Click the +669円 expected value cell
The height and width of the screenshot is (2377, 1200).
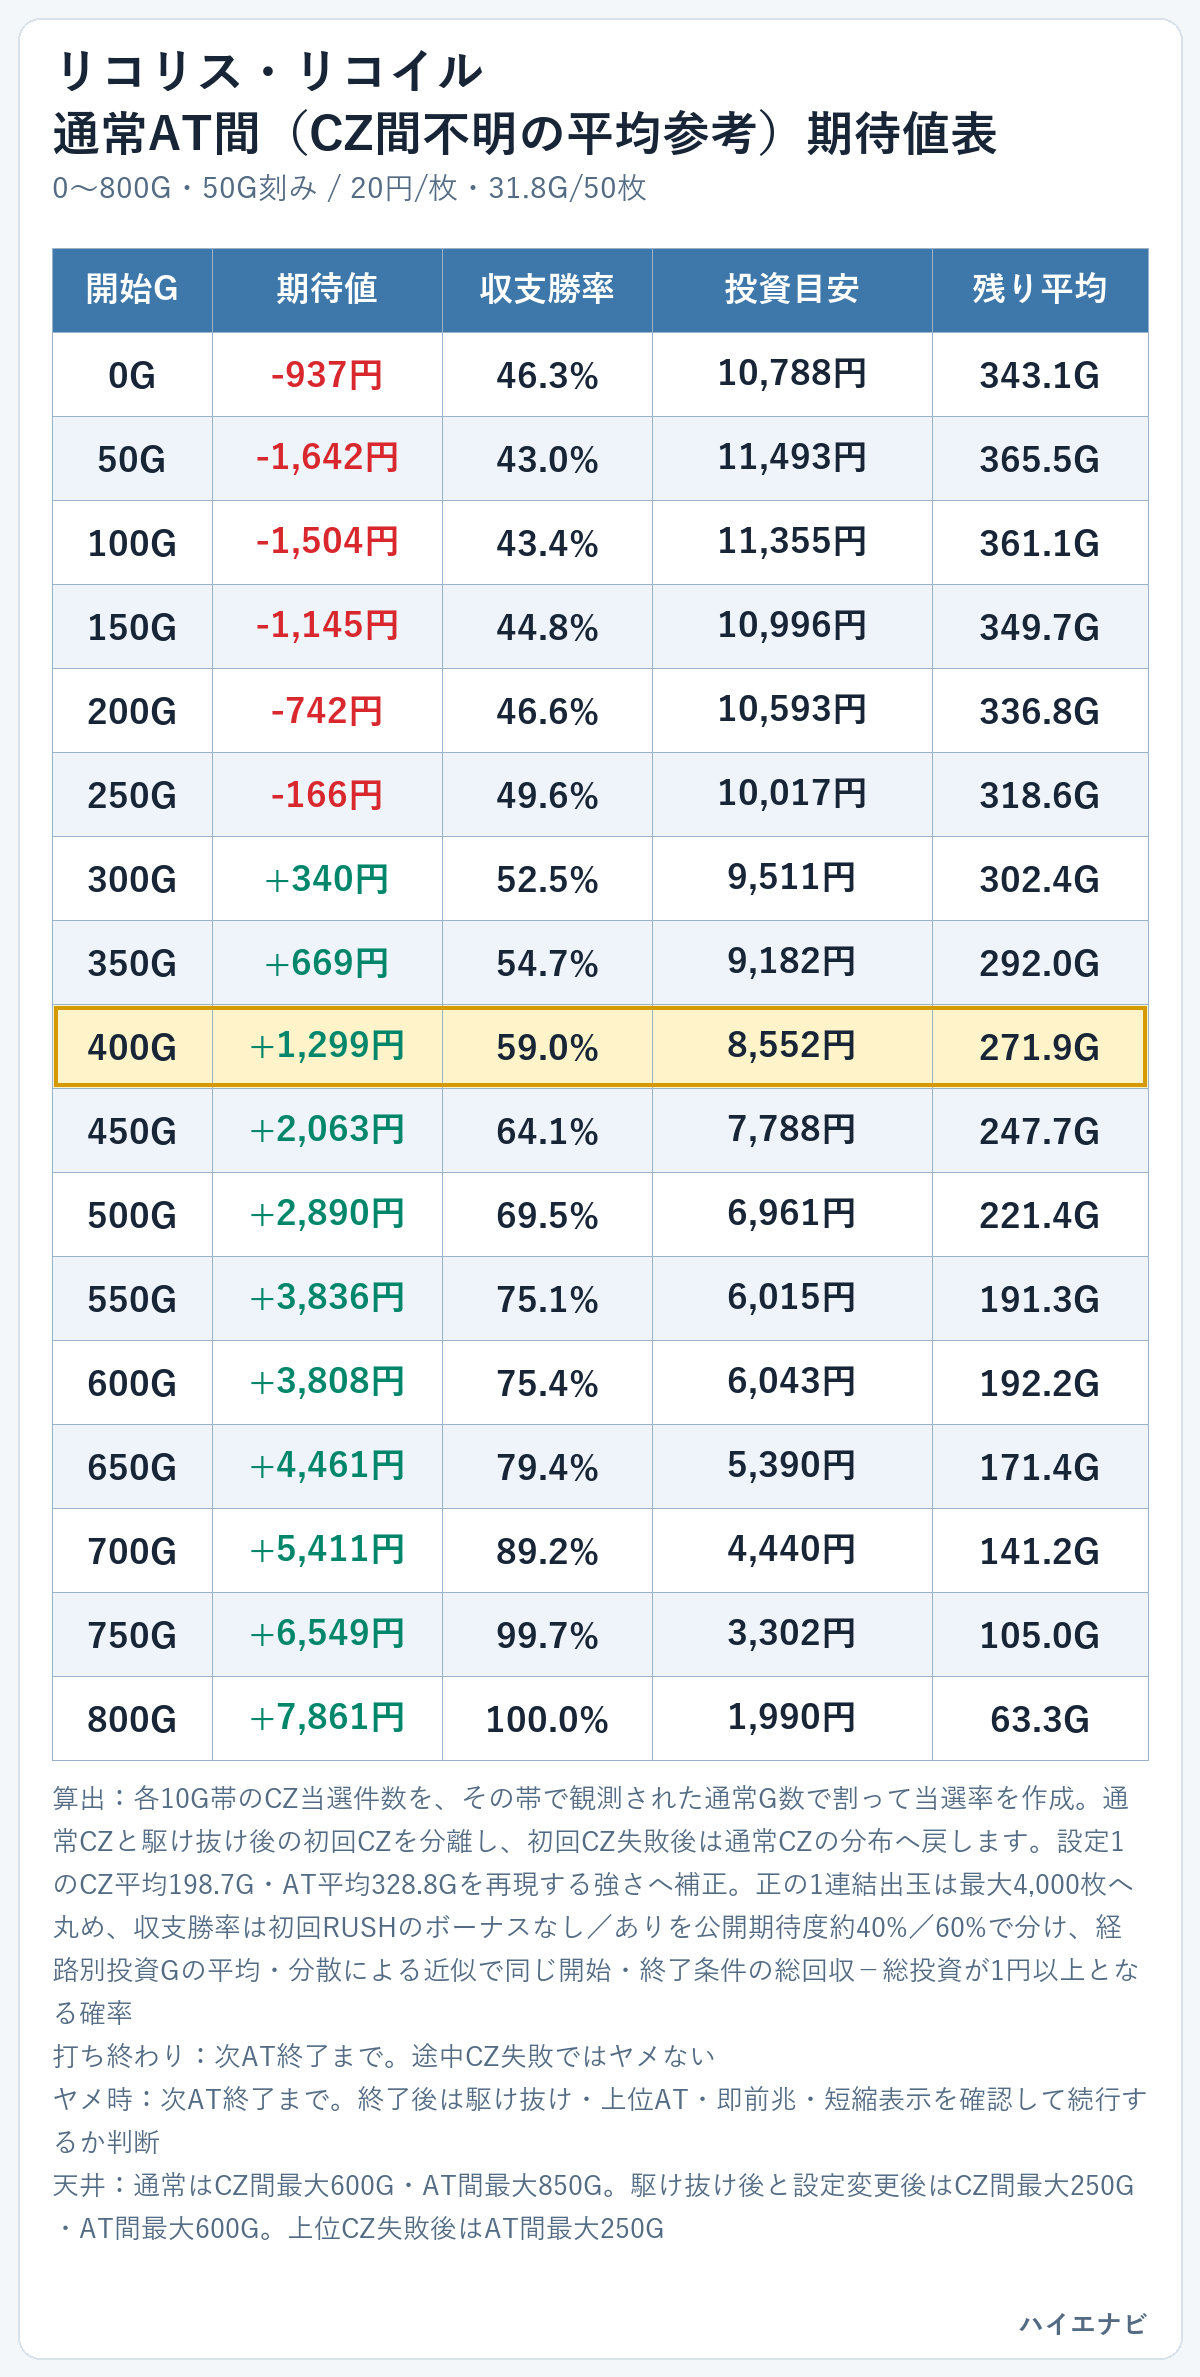click(327, 963)
